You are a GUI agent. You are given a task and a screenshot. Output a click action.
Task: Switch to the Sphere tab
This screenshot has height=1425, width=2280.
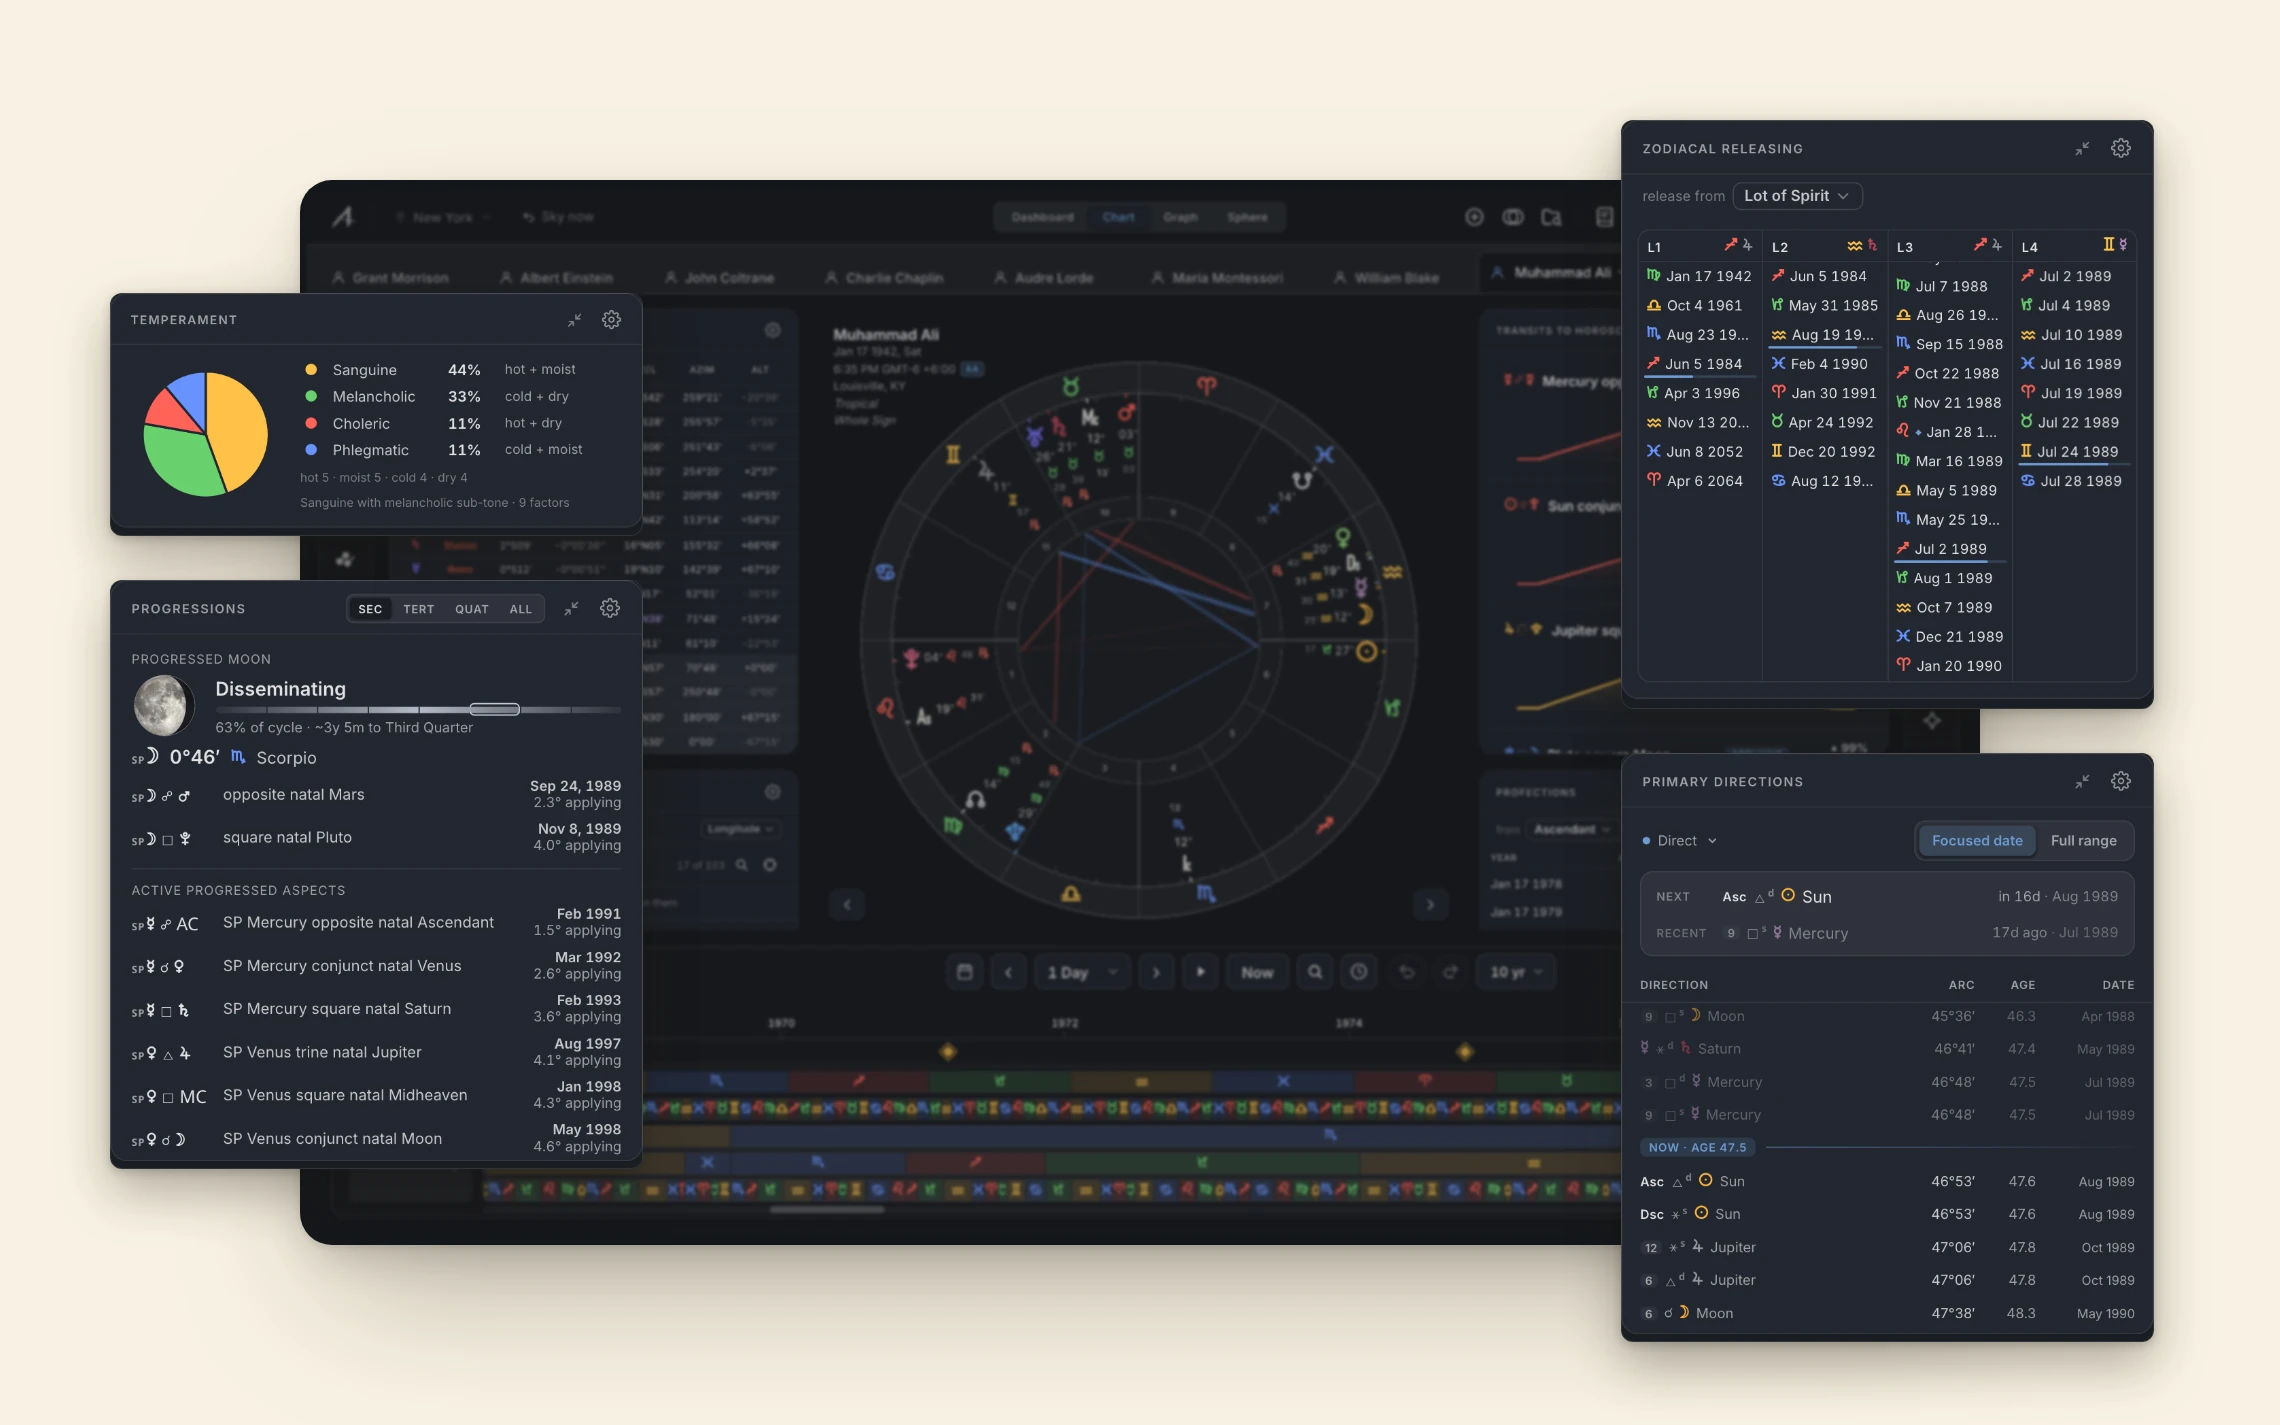(1248, 217)
